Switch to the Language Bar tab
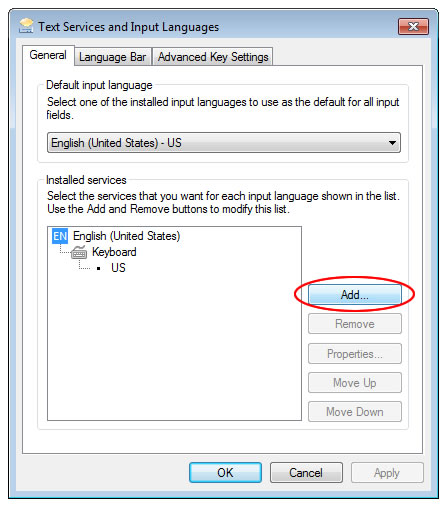 click(x=113, y=57)
